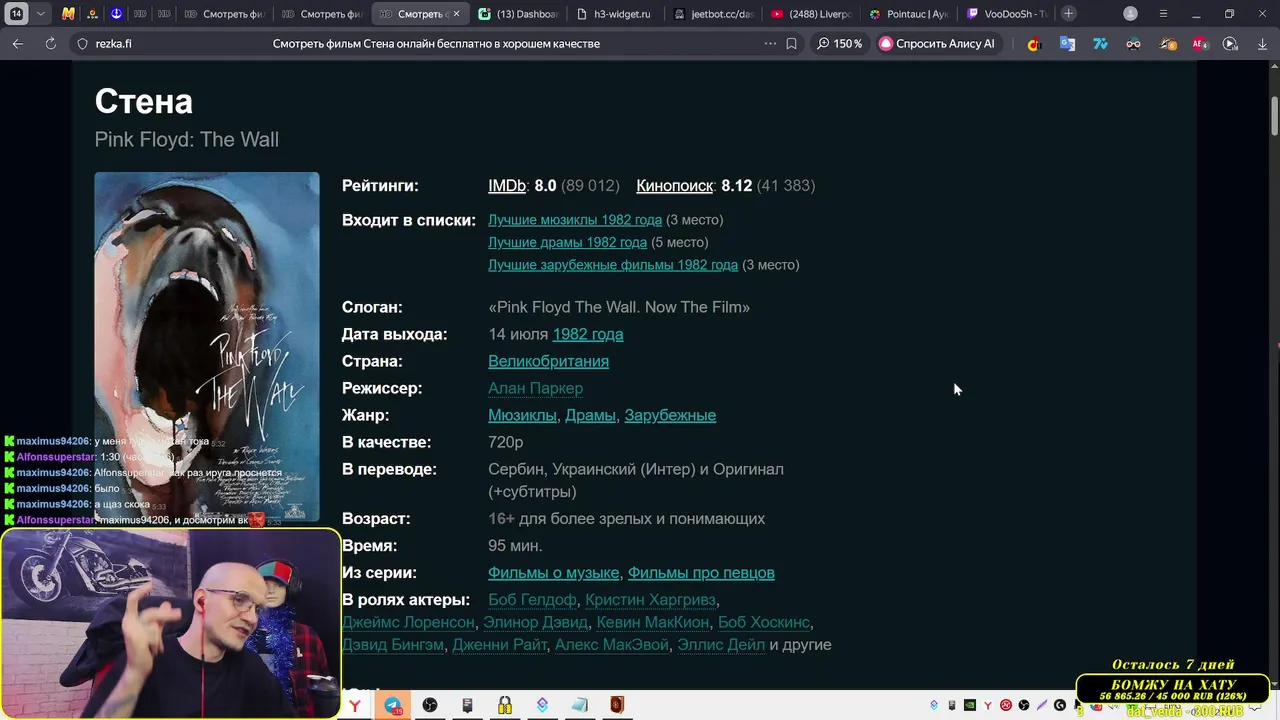Click the browser profile avatar icon
The image size is (1280, 720).
click(x=1130, y=14)
